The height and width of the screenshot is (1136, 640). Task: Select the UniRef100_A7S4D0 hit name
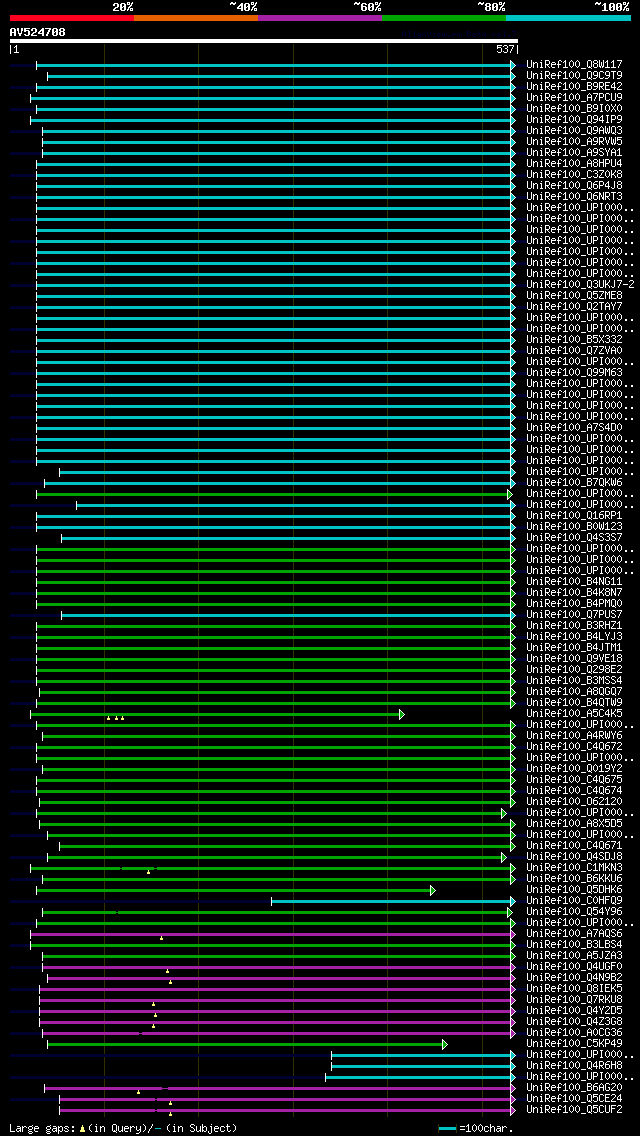point(574,427)
